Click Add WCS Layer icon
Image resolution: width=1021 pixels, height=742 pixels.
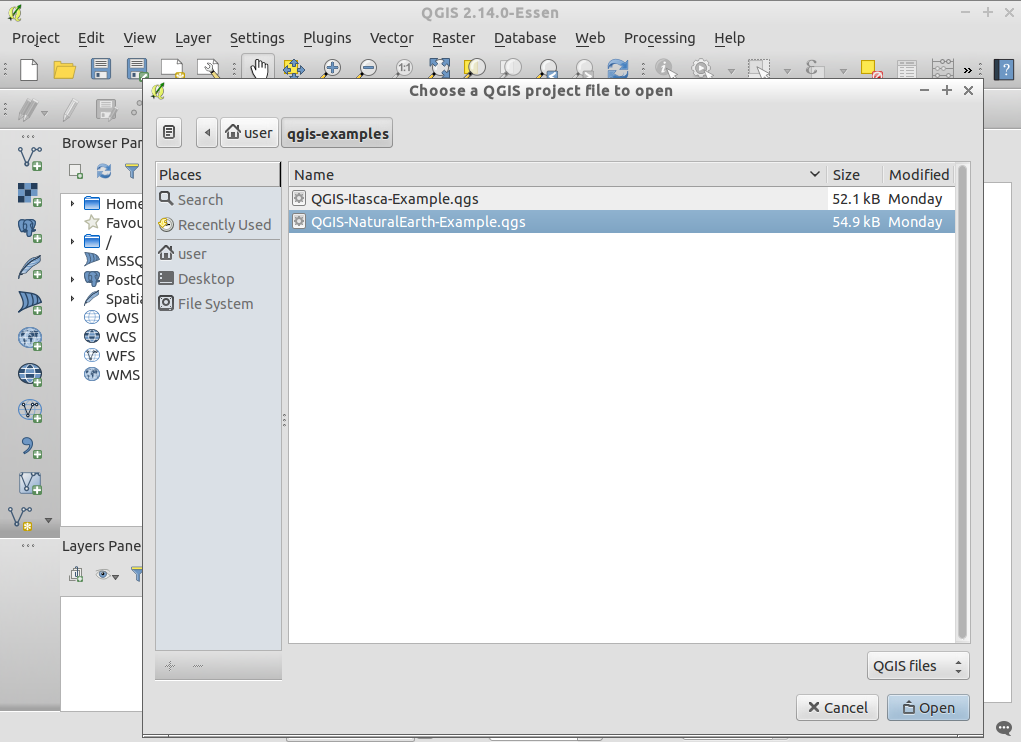(x=30, y=374)
